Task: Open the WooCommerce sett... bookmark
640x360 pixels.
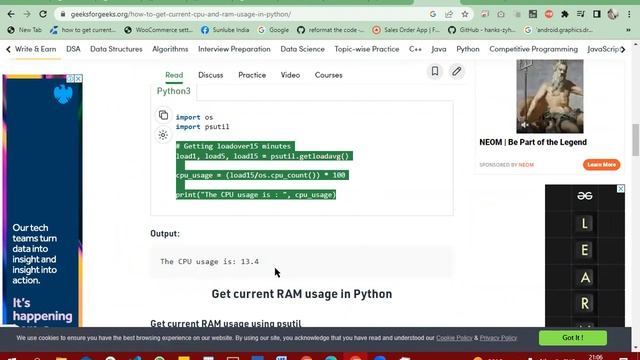Action: (159, 30)
